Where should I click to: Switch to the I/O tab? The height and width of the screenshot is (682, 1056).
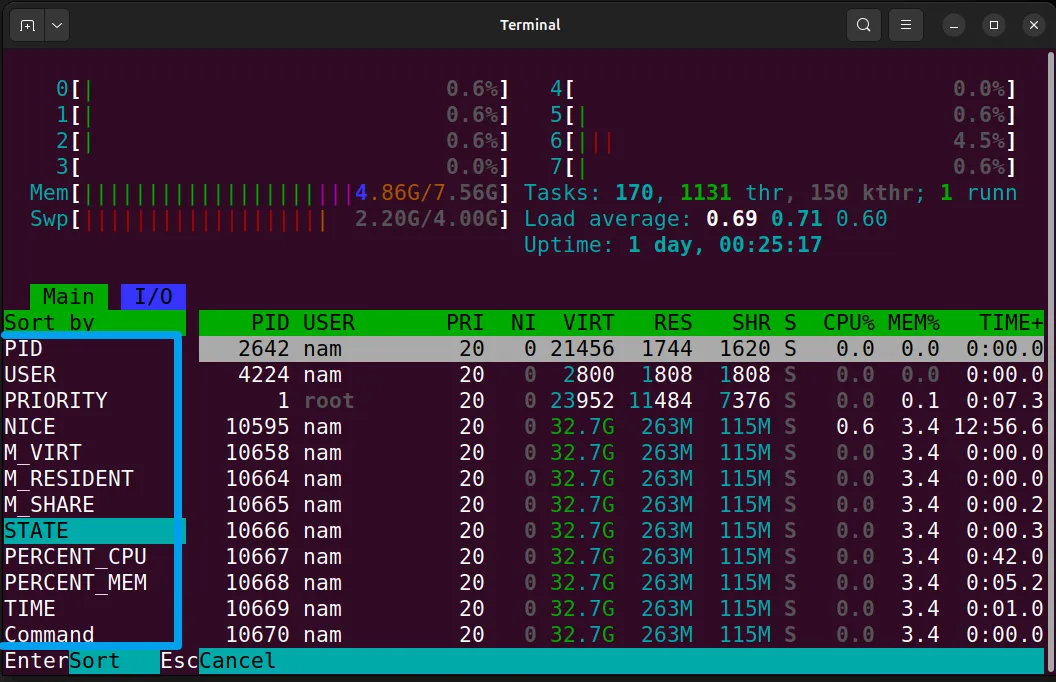pyautogui.click(x=154, y=296)
